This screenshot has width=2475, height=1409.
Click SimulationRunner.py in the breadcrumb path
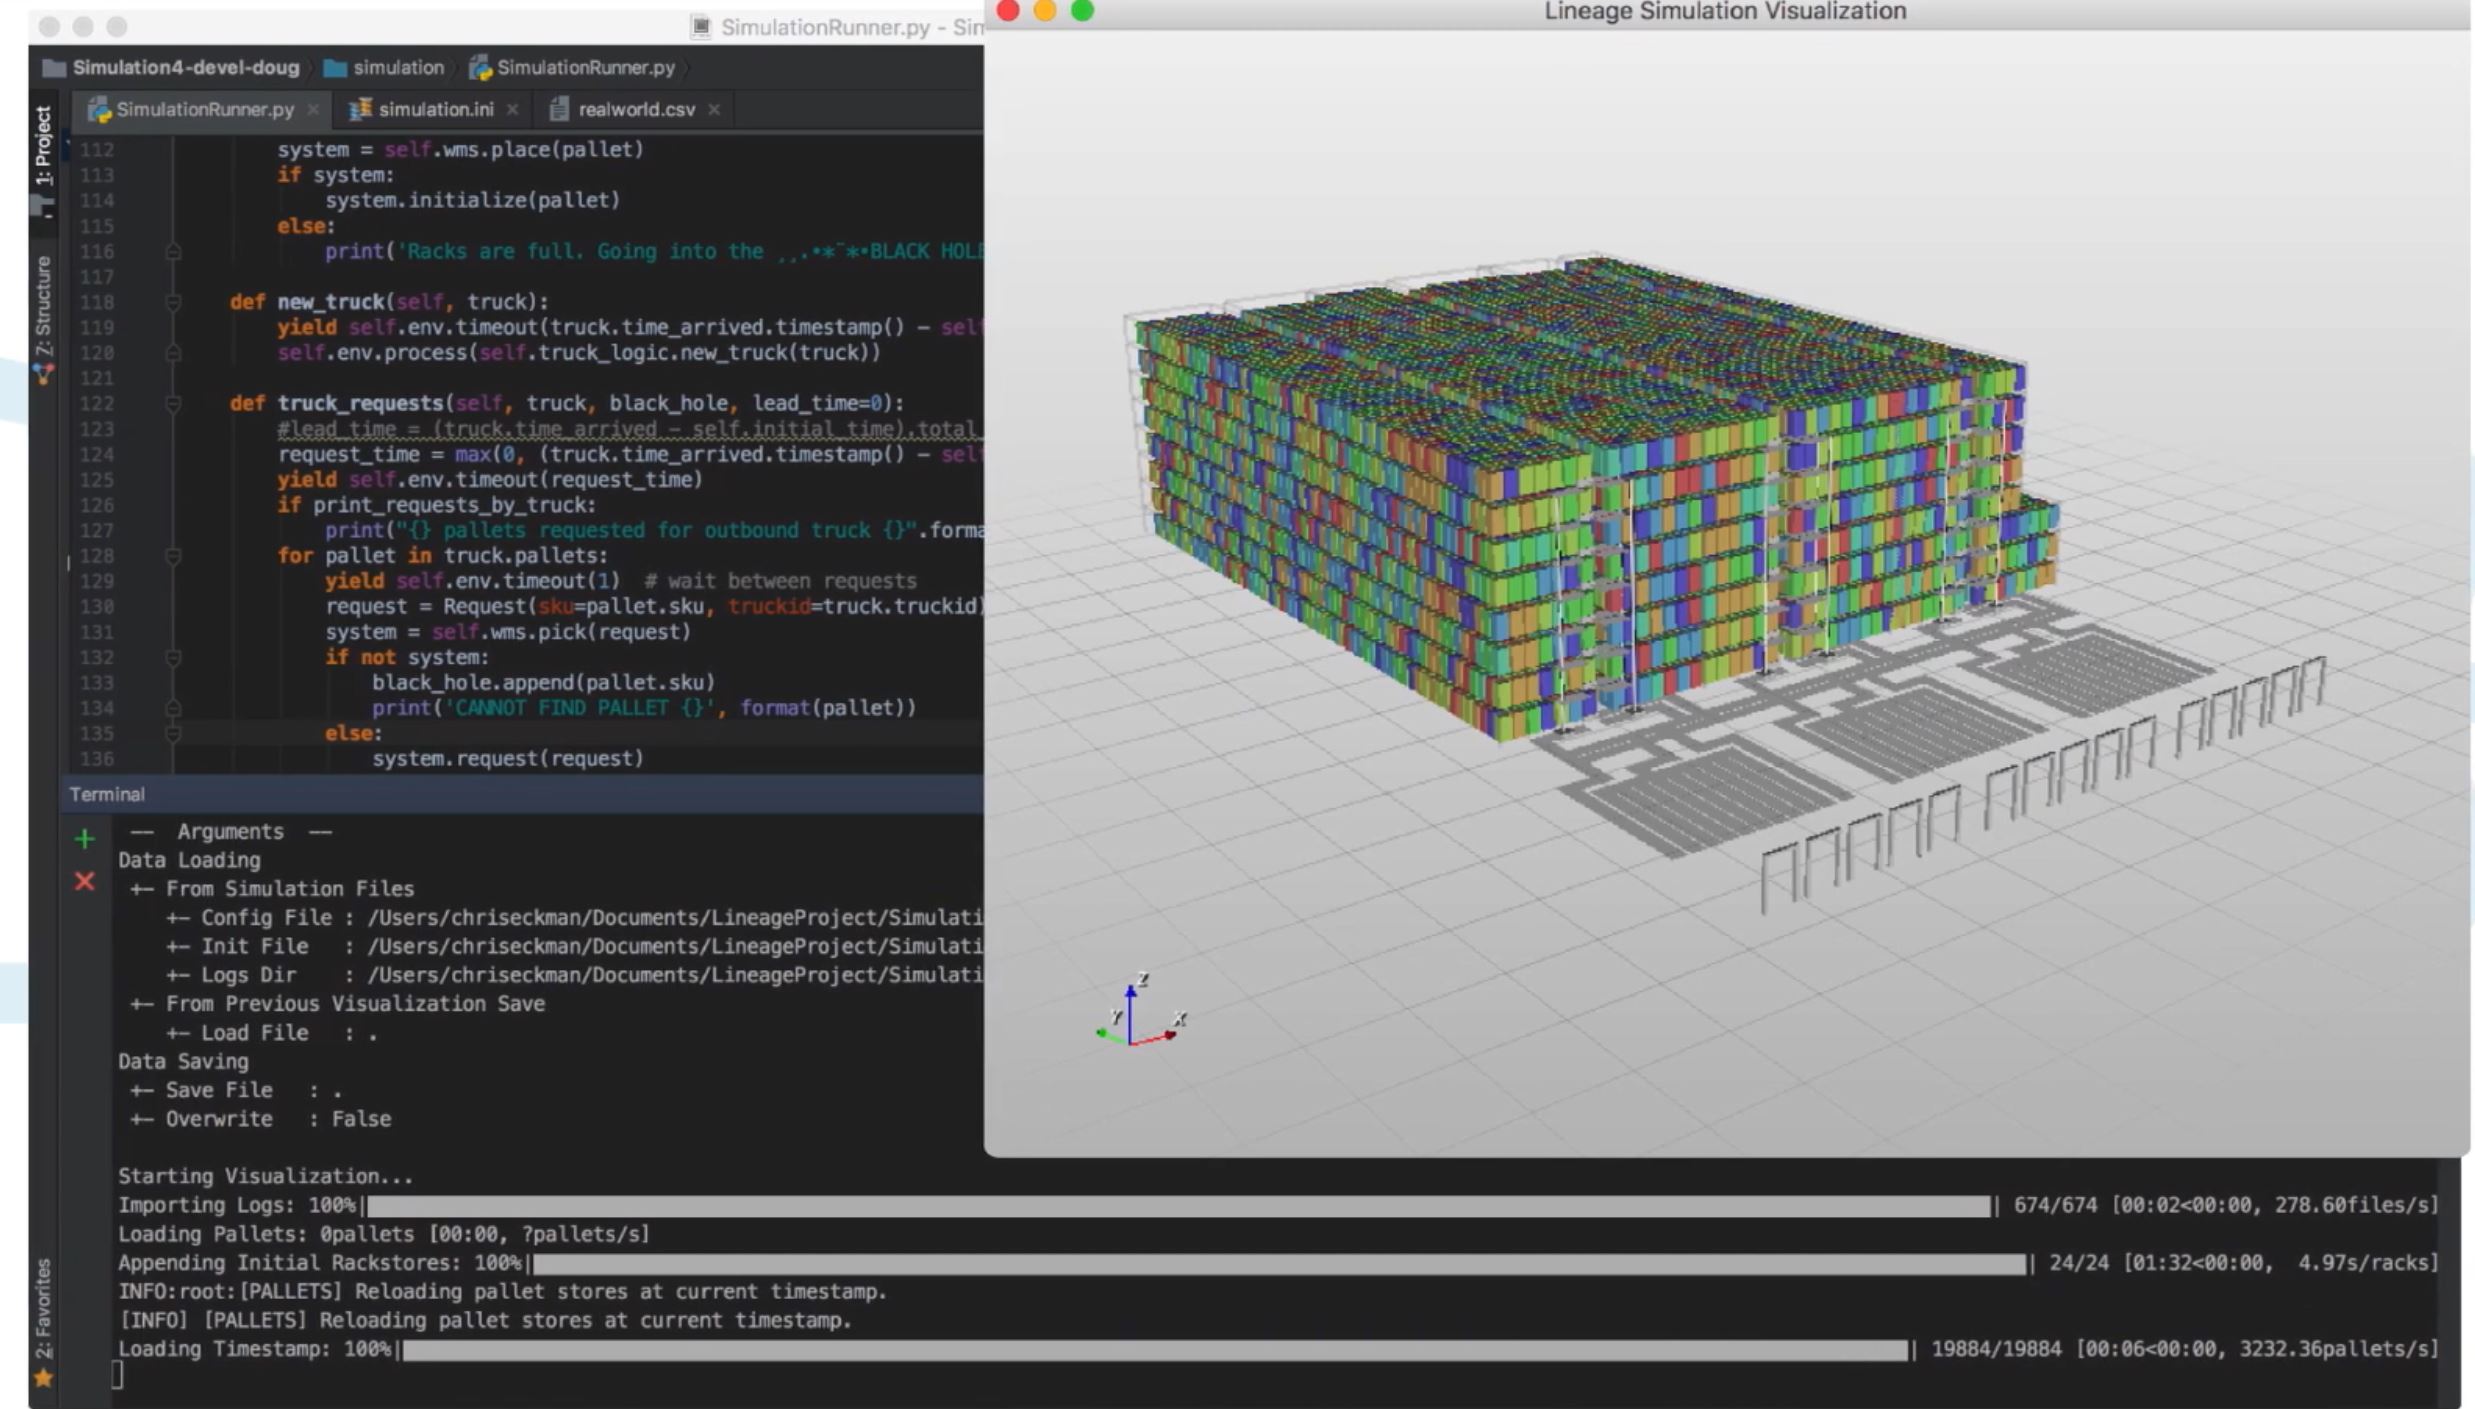(584, 68)
